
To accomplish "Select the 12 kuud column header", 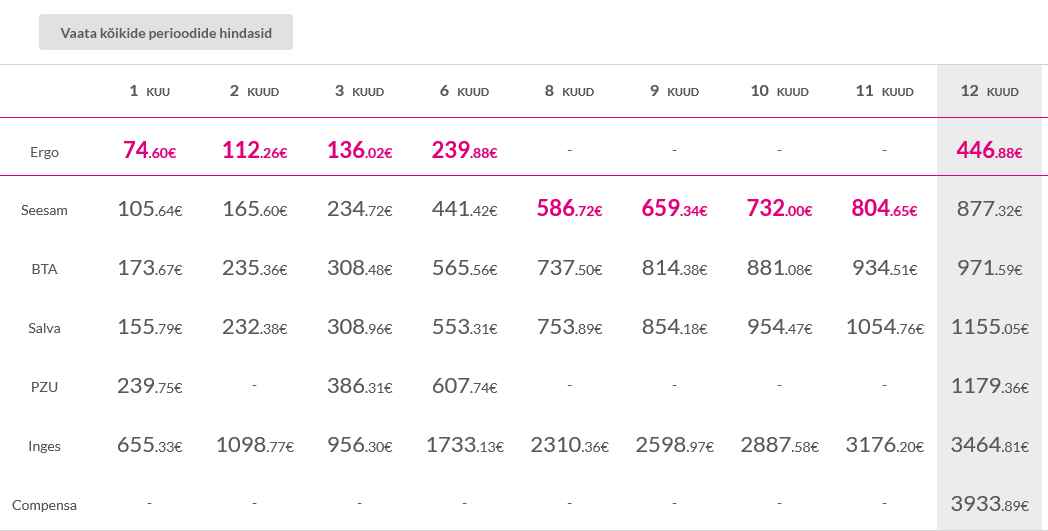I will click(989, 91).
